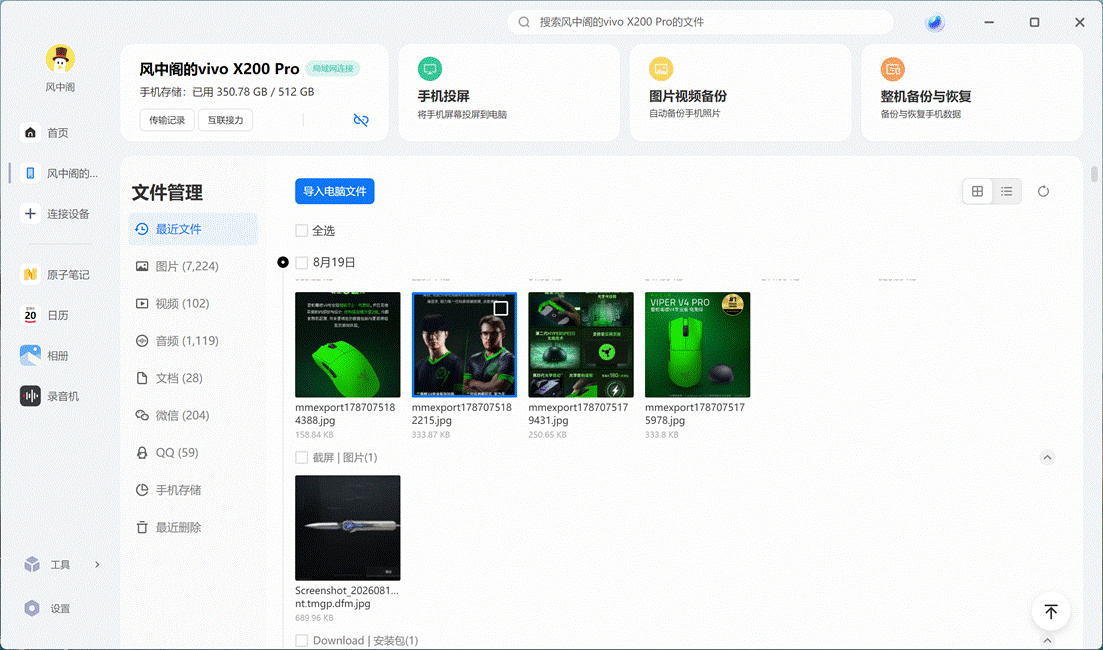Launch the 录音机 recorder app

[49, 396]
